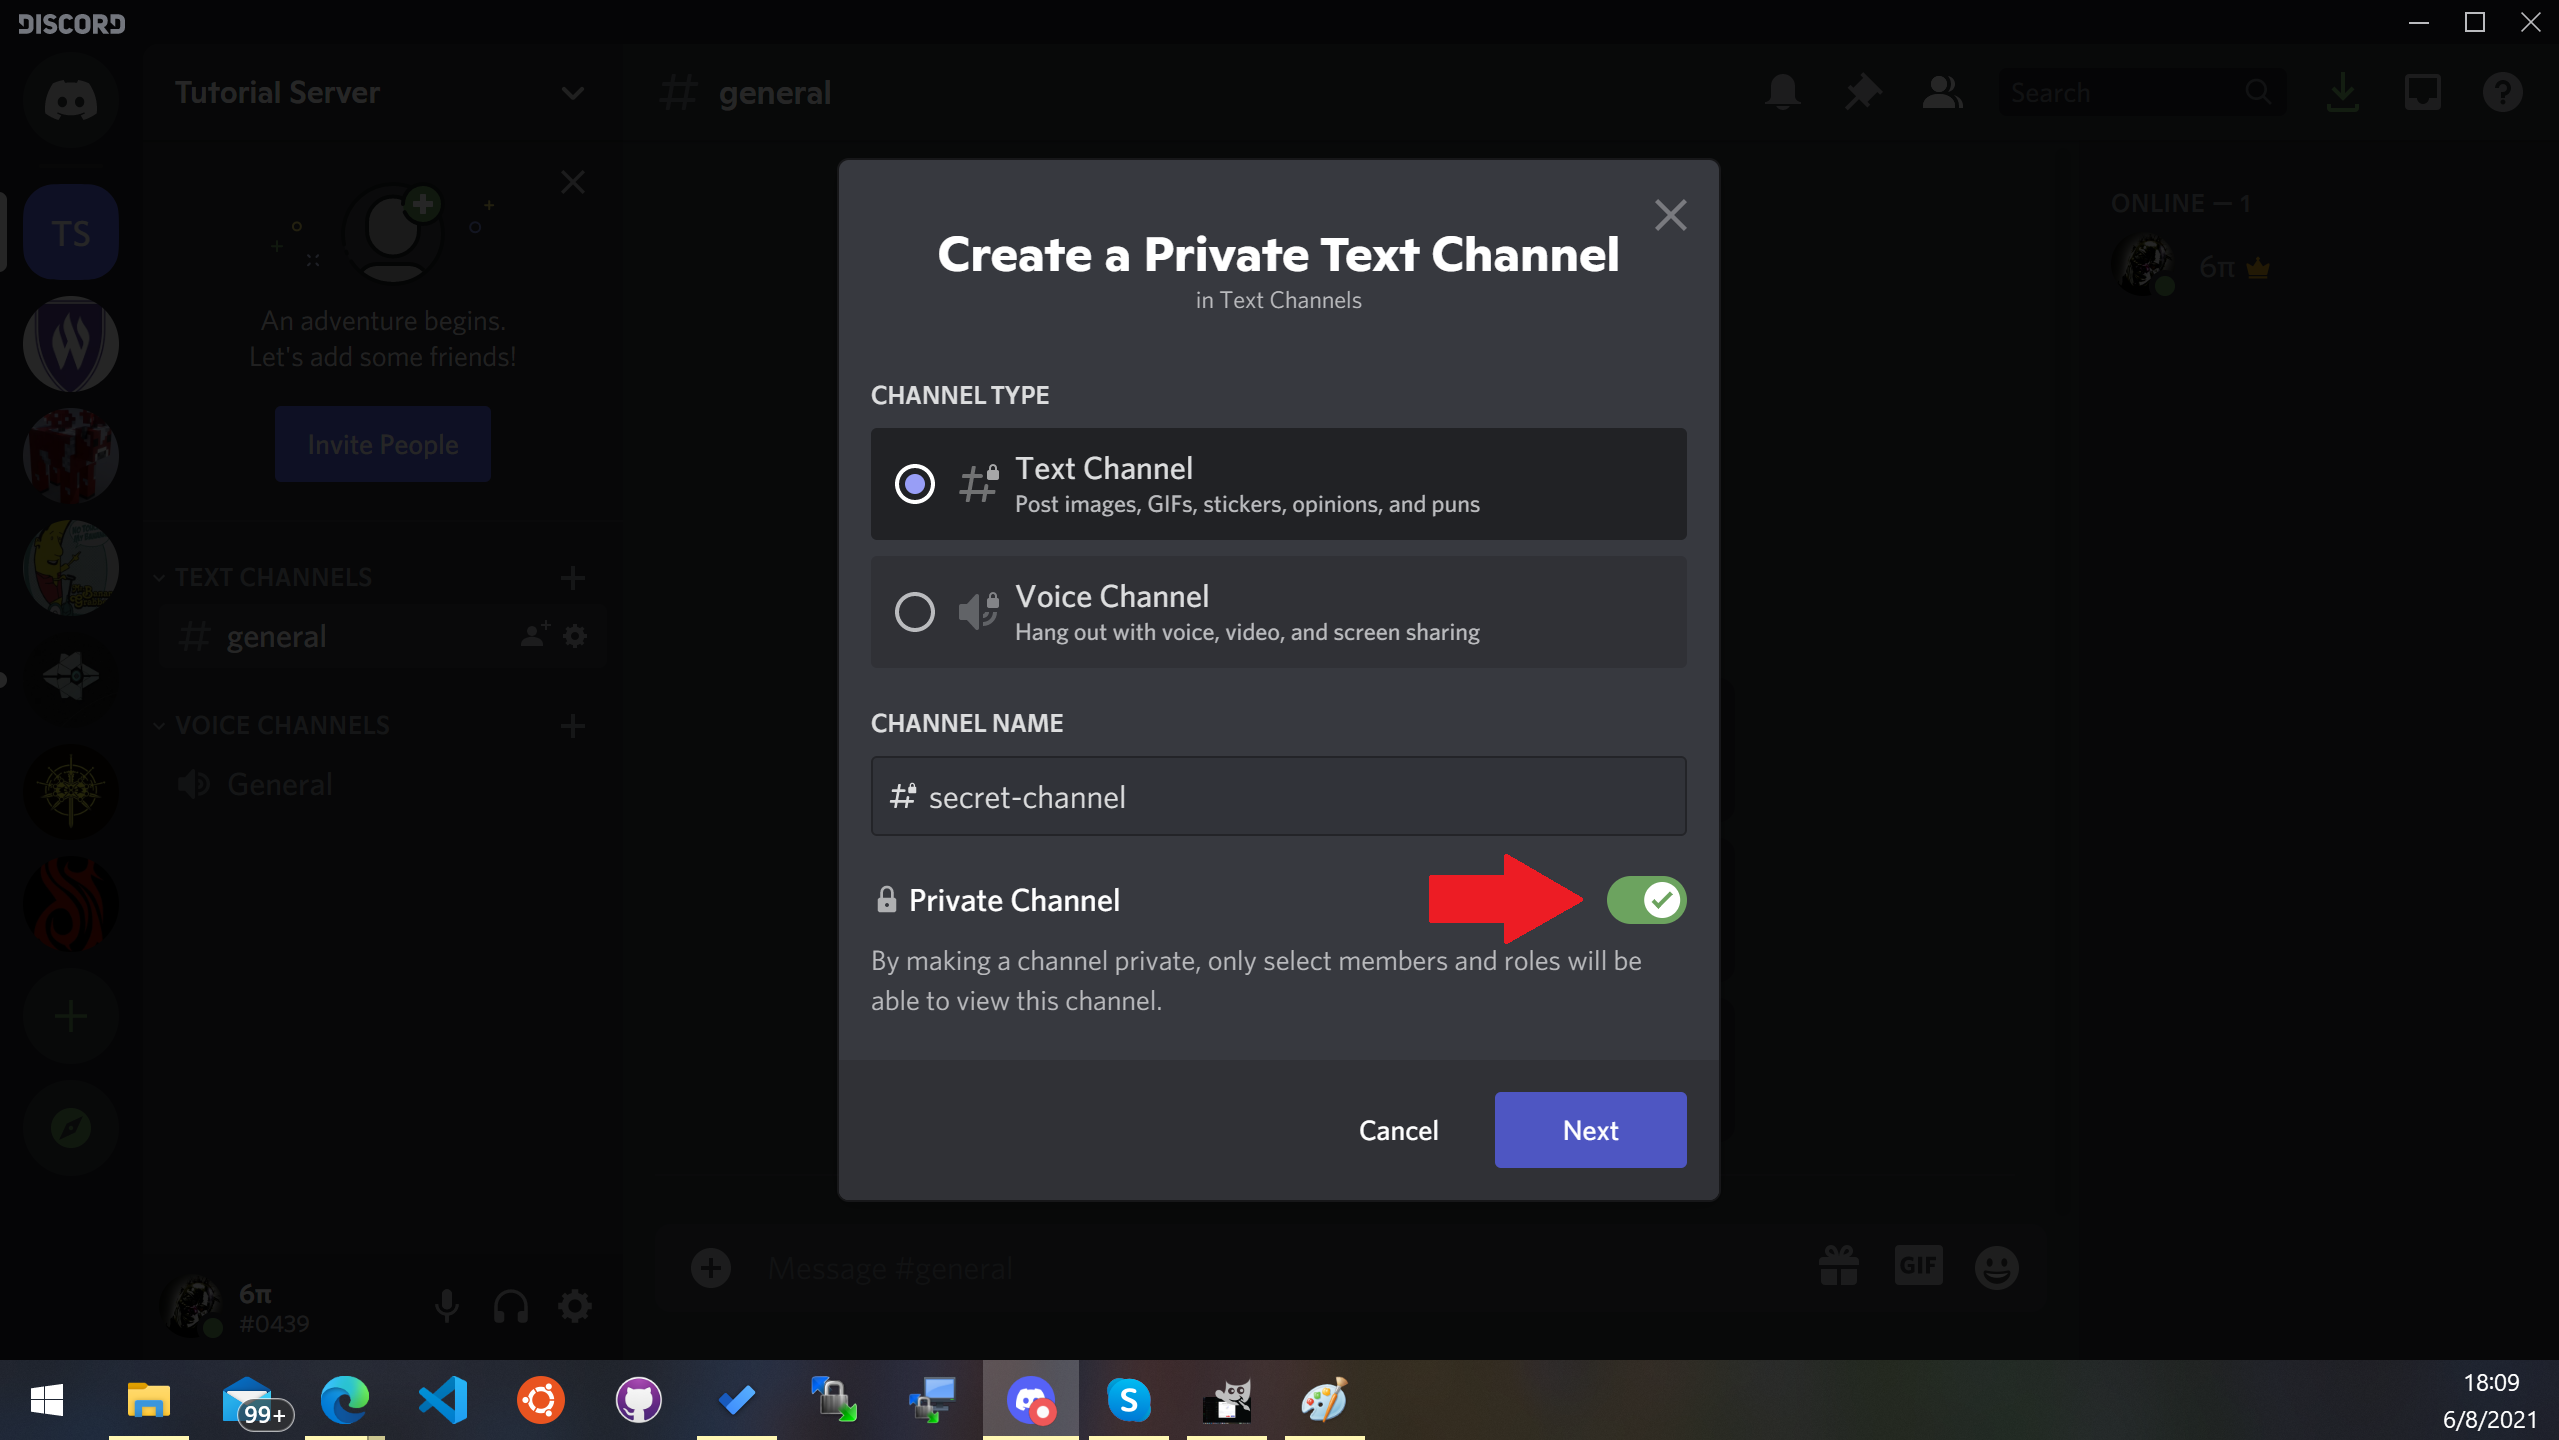The width and height of the screenshot is (2559, 1440).
Task: Dismiss the invite friends banner
Action: 573,182
